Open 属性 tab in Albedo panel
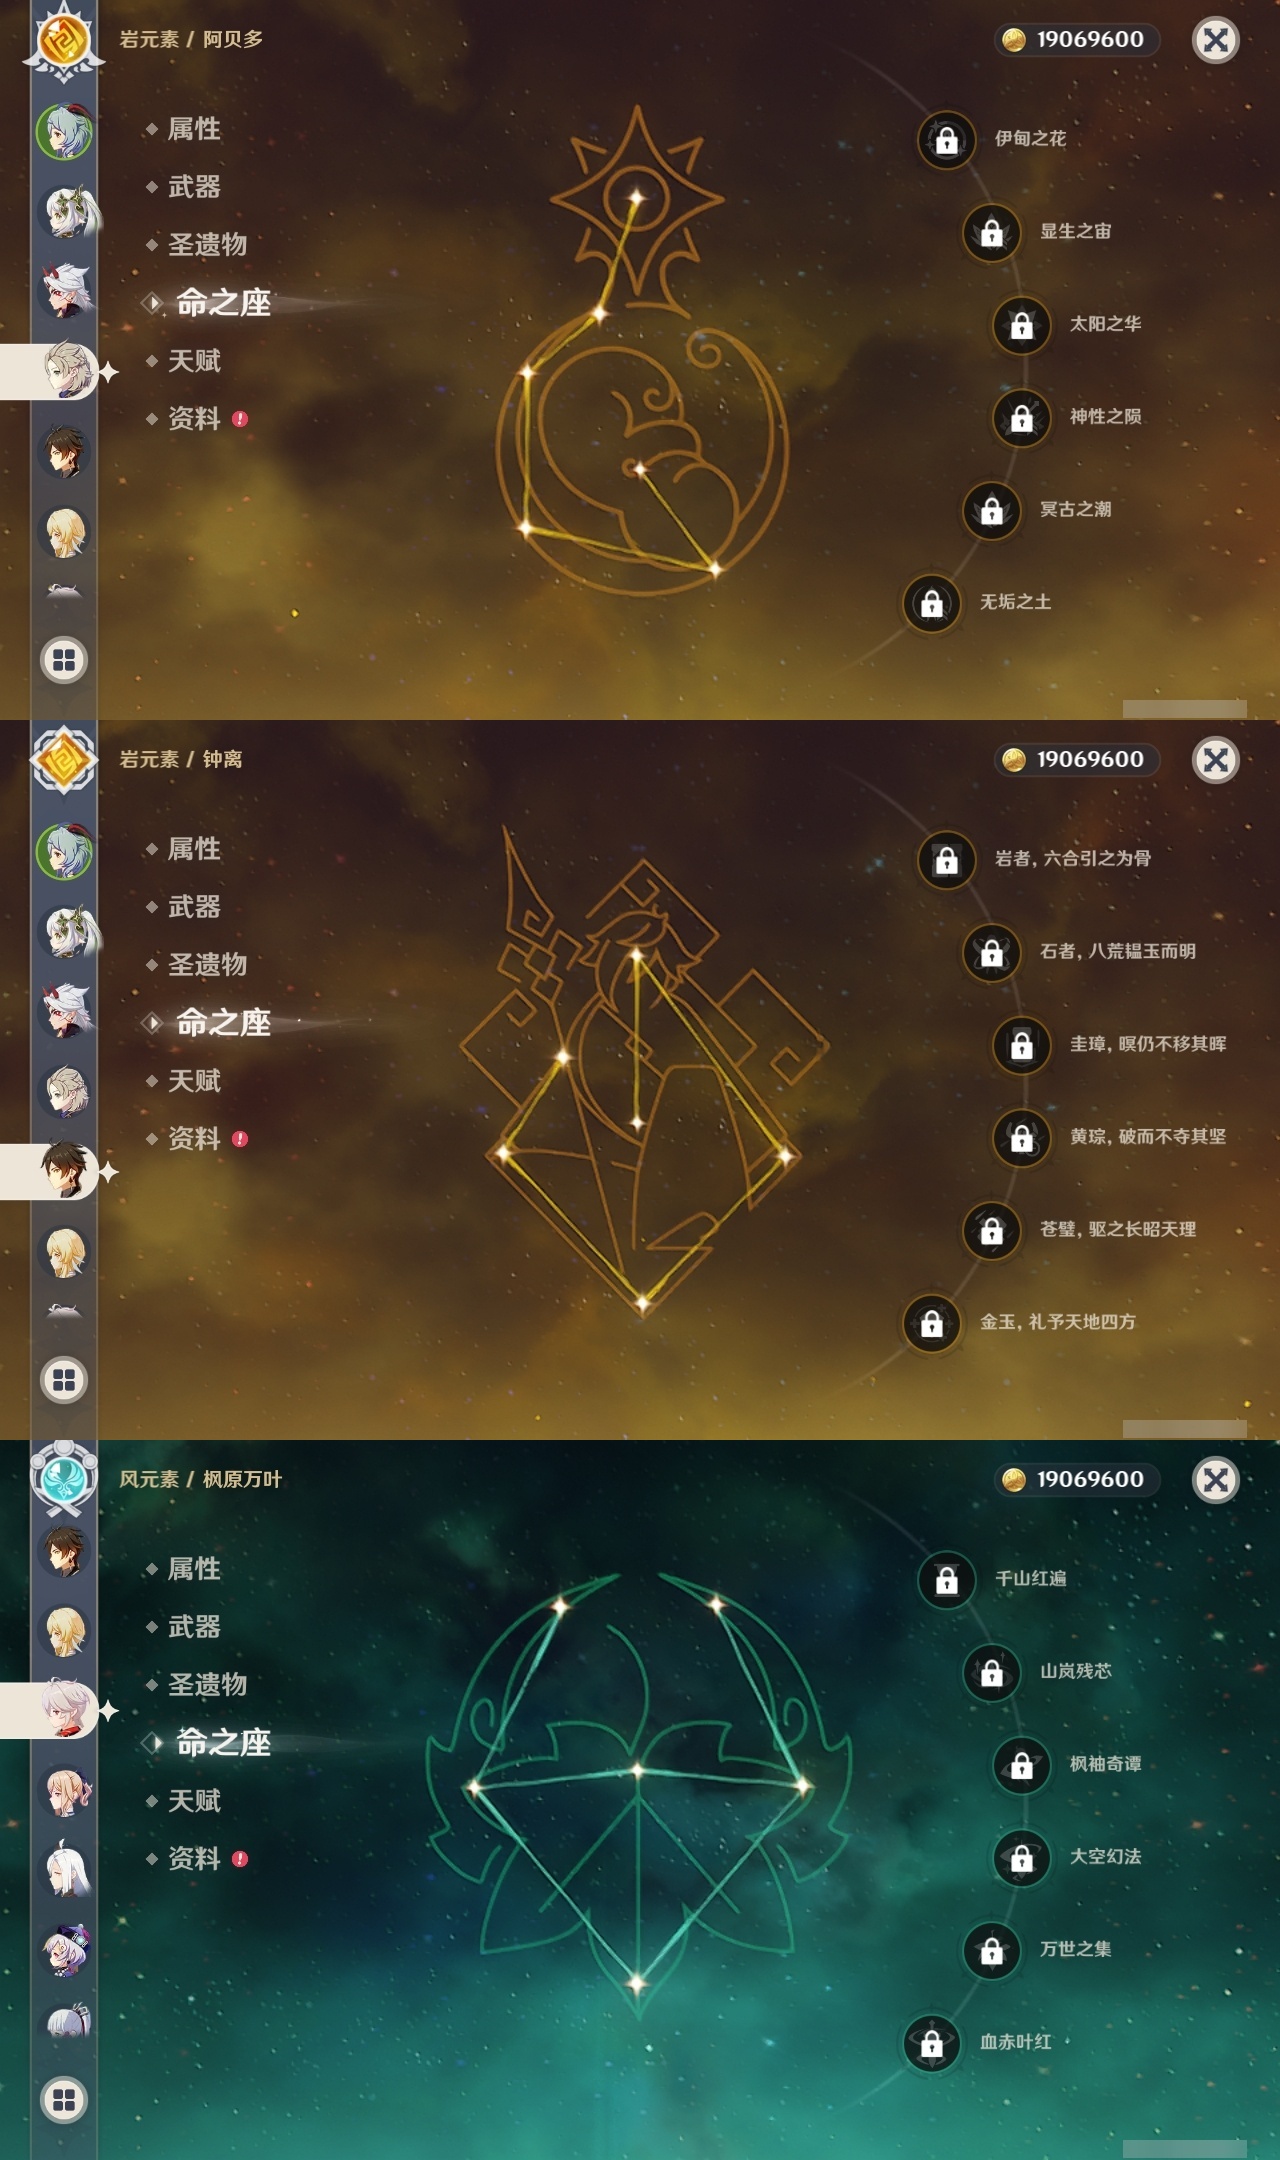Screen dimensions: 1280x2160 click(194, 129)
